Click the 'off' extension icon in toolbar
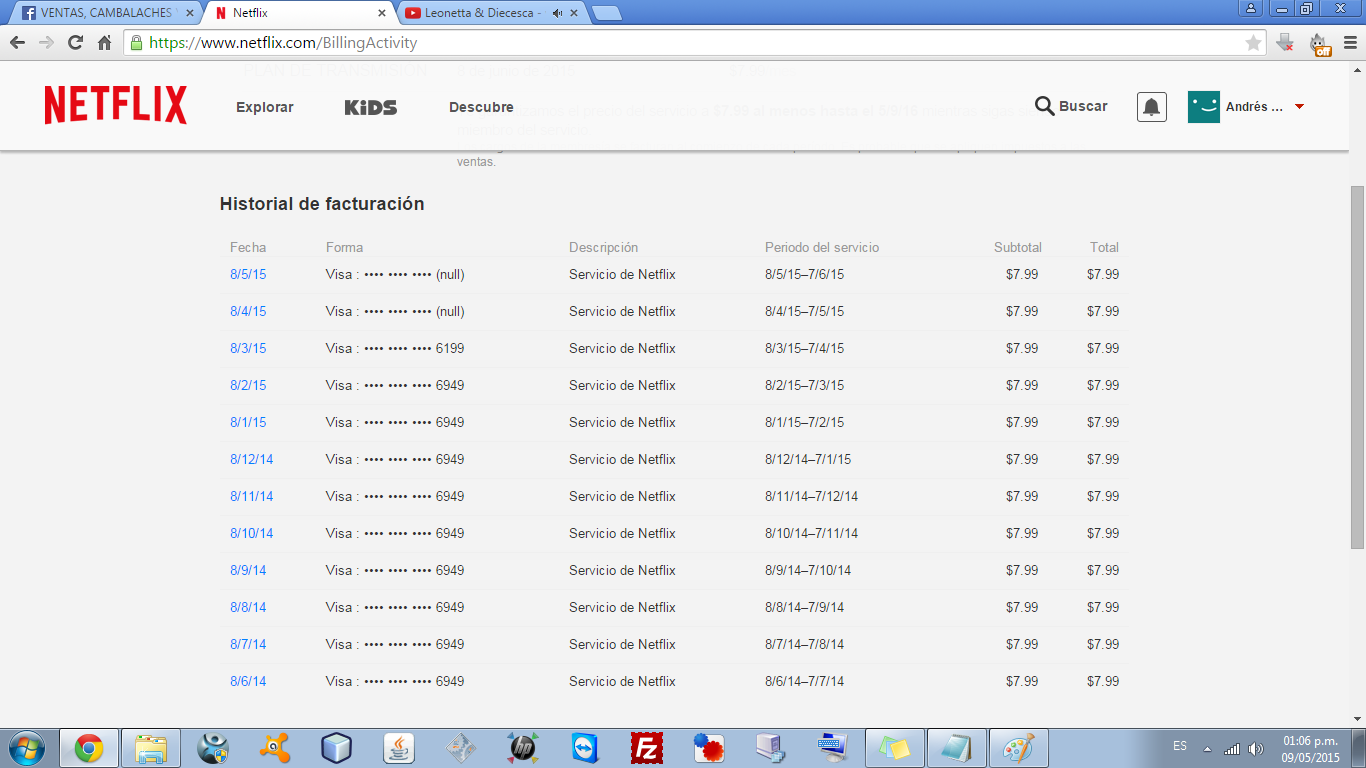The width and height of the screenshot is (1366, 768). pyautogui.click(x=1320, y=44)
